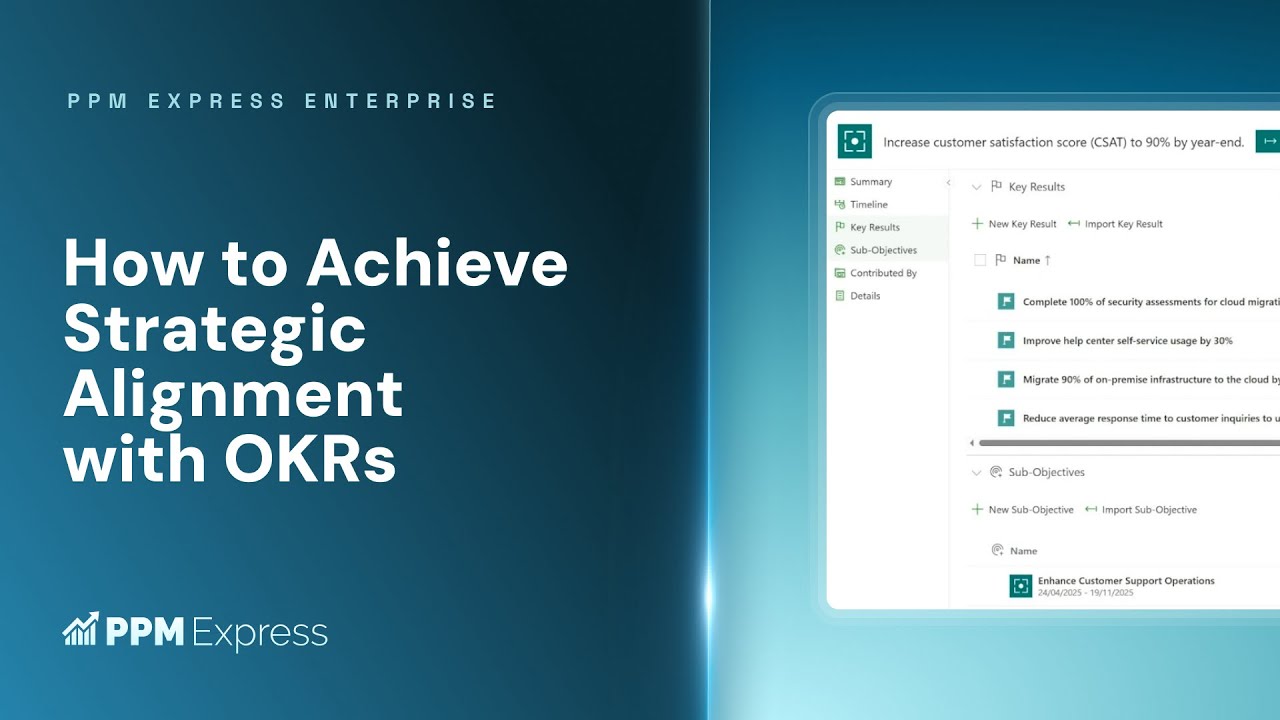1280x720 pixels.
Task: Click flag icon for 'Migrate 90% of on-premise infrastructure'
Action: (1006, 379)
